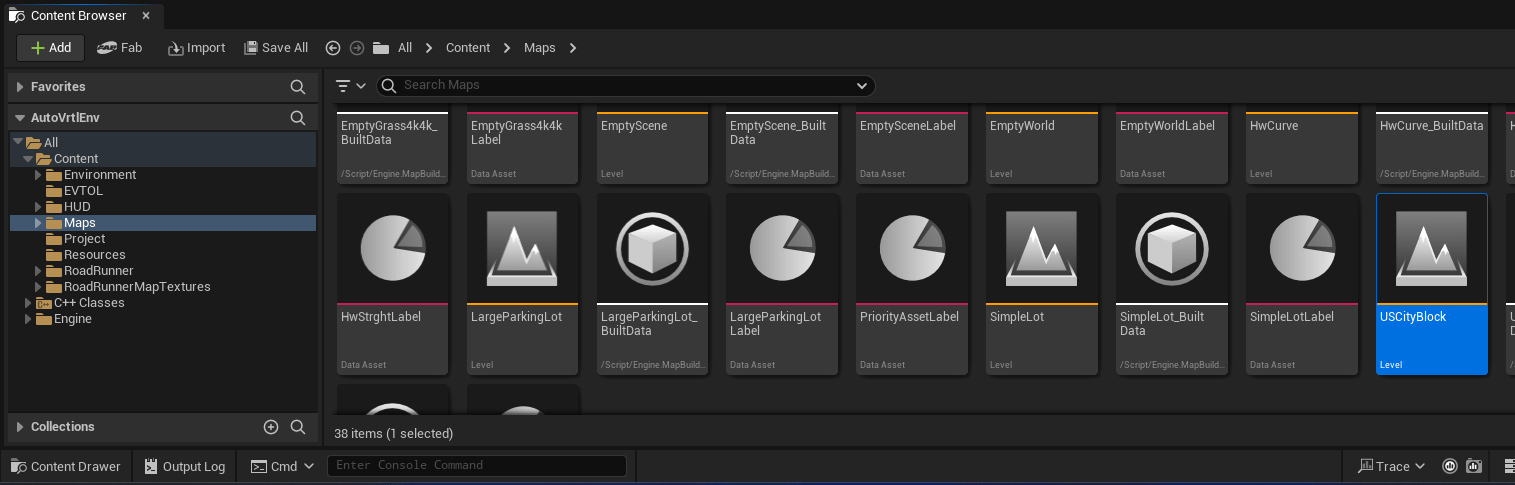This screenshot has width=1515, height=485.
Task: Add a new collection
Action: pos(271,427)
